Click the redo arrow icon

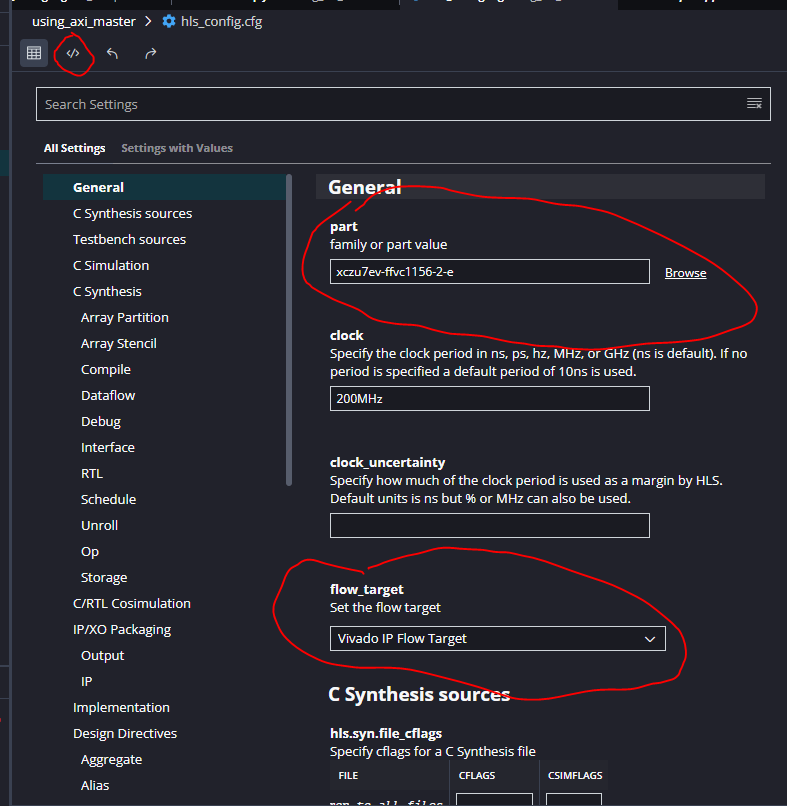[x=150, y=53]
